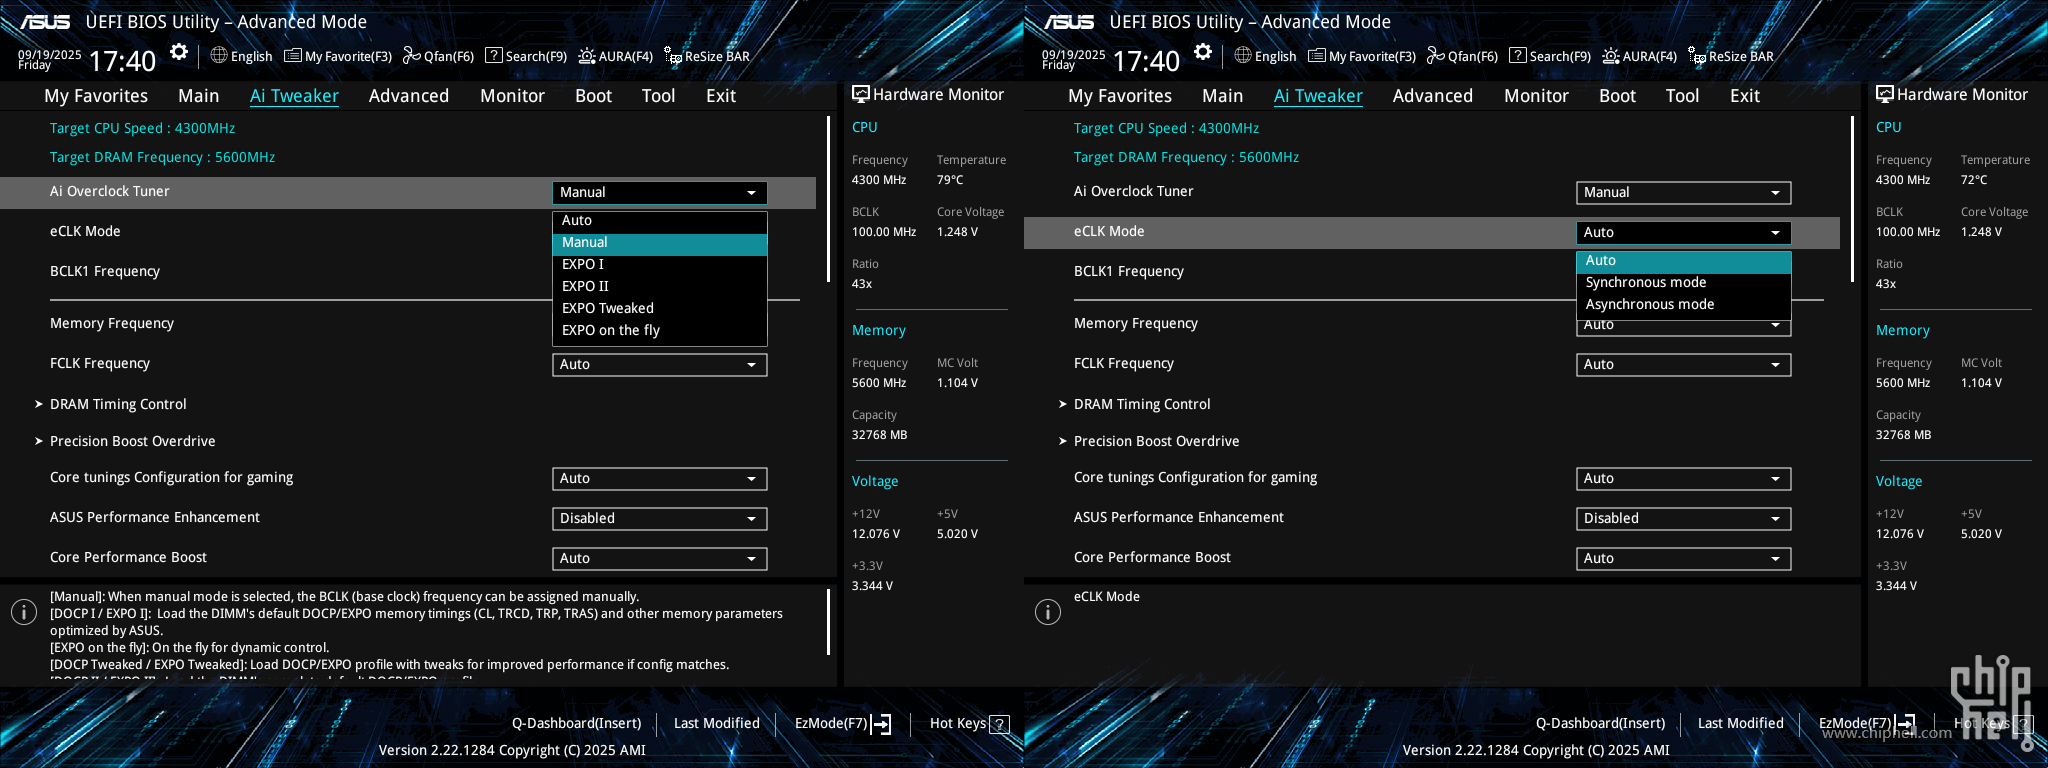Open Core Performance Boost dropdown, right window
The height and width of the screenshot is (768, 2048).
coord(1684,559)
